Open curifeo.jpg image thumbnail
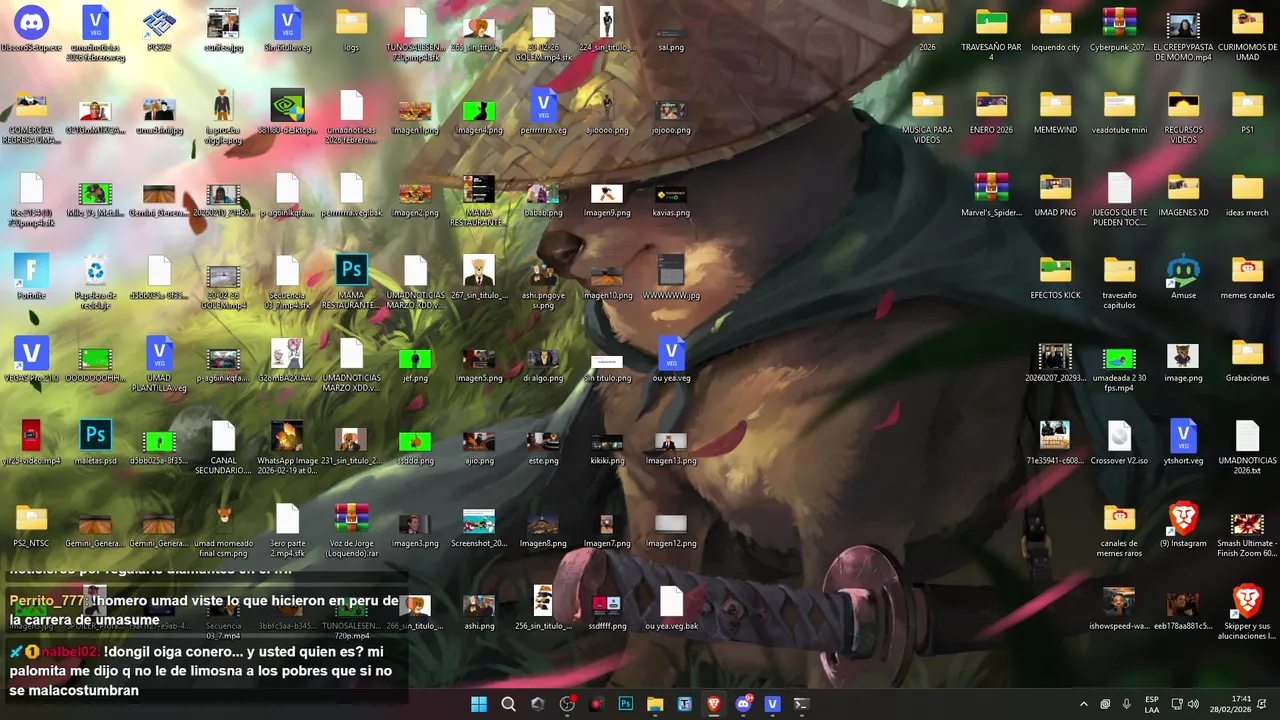 223,30
